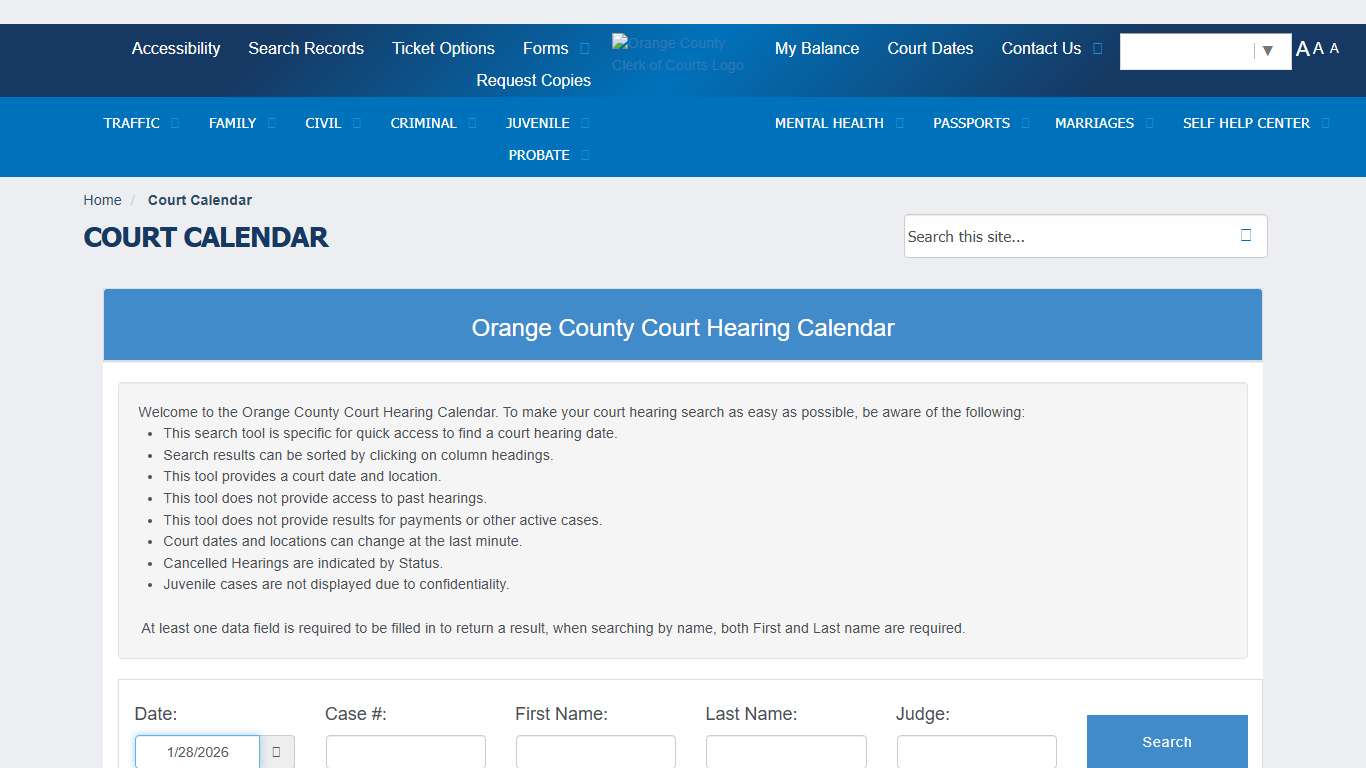Screen dimensions: 1366x768
Task: Expand the Traffic menu arrow
Action: (175, 123)
